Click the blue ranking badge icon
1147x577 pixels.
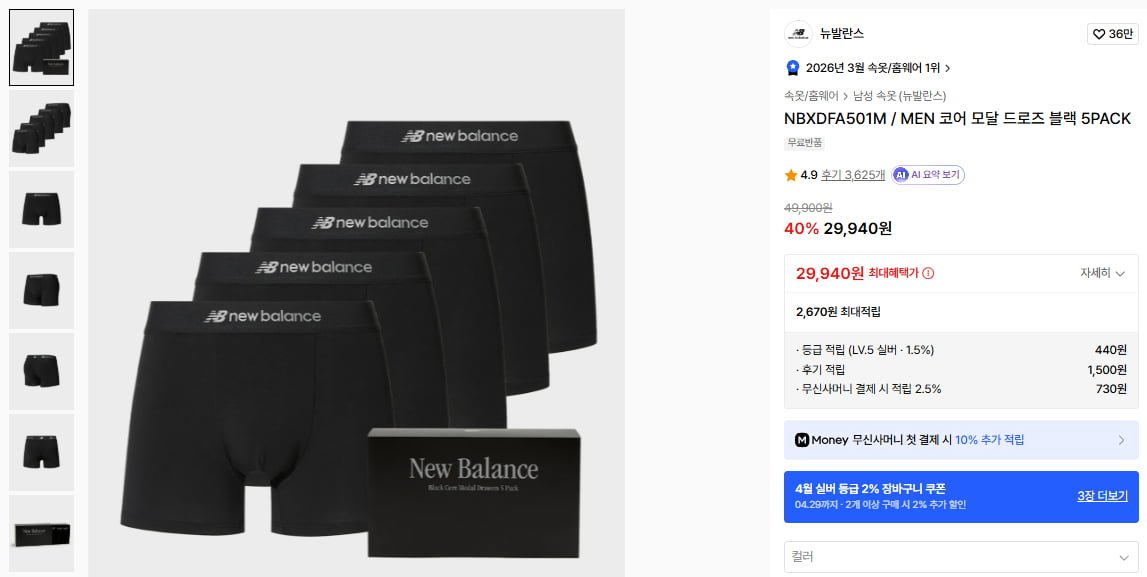click(793, 68)
